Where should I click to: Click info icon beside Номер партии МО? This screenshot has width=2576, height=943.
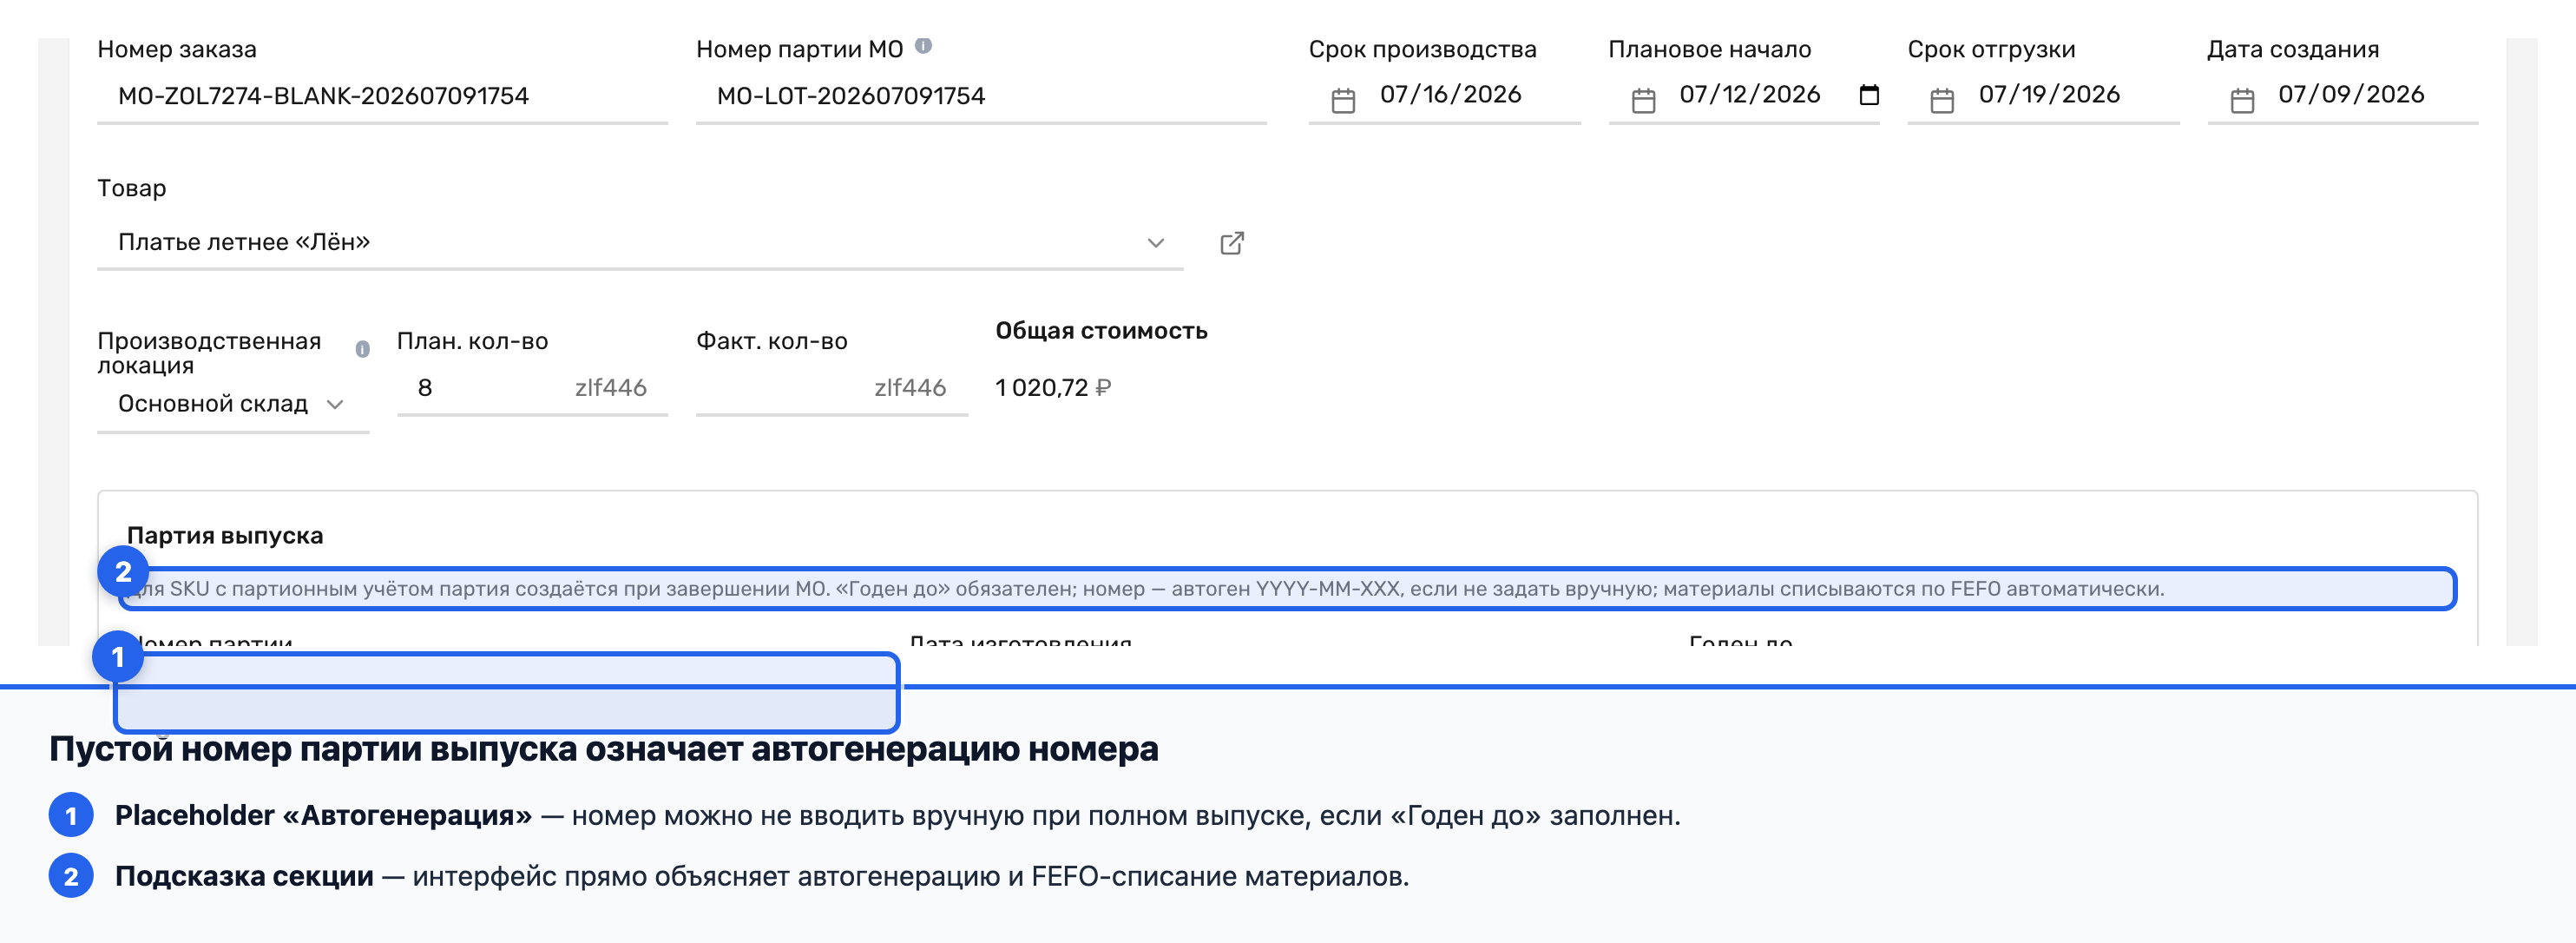click(924, 46)
